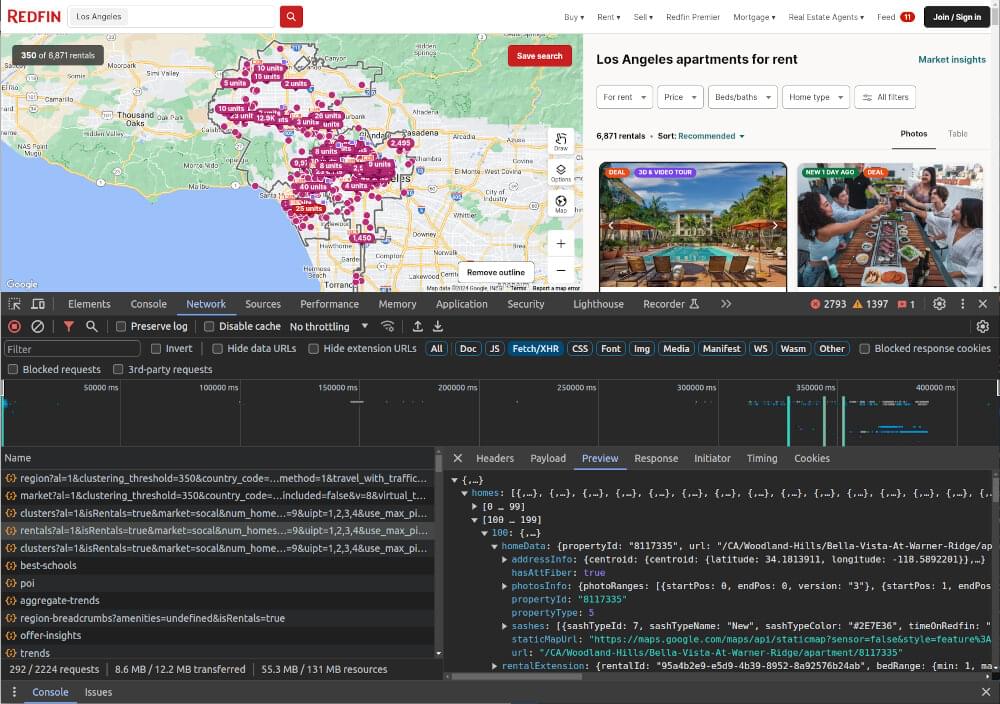Viewport: 1000px width, 704px height.
Task: Click the Save search button
Action: pos(539,56)
